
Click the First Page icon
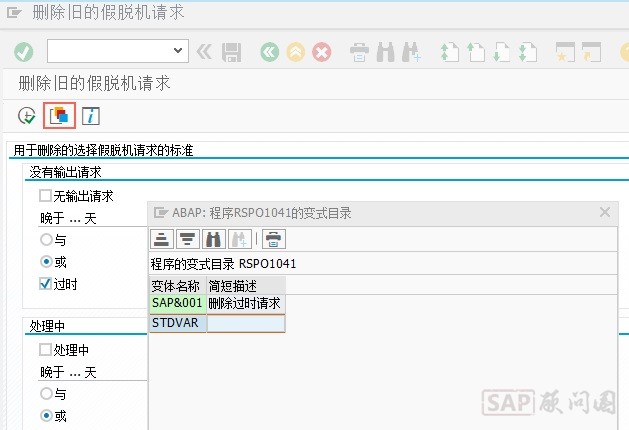point(450,52)
